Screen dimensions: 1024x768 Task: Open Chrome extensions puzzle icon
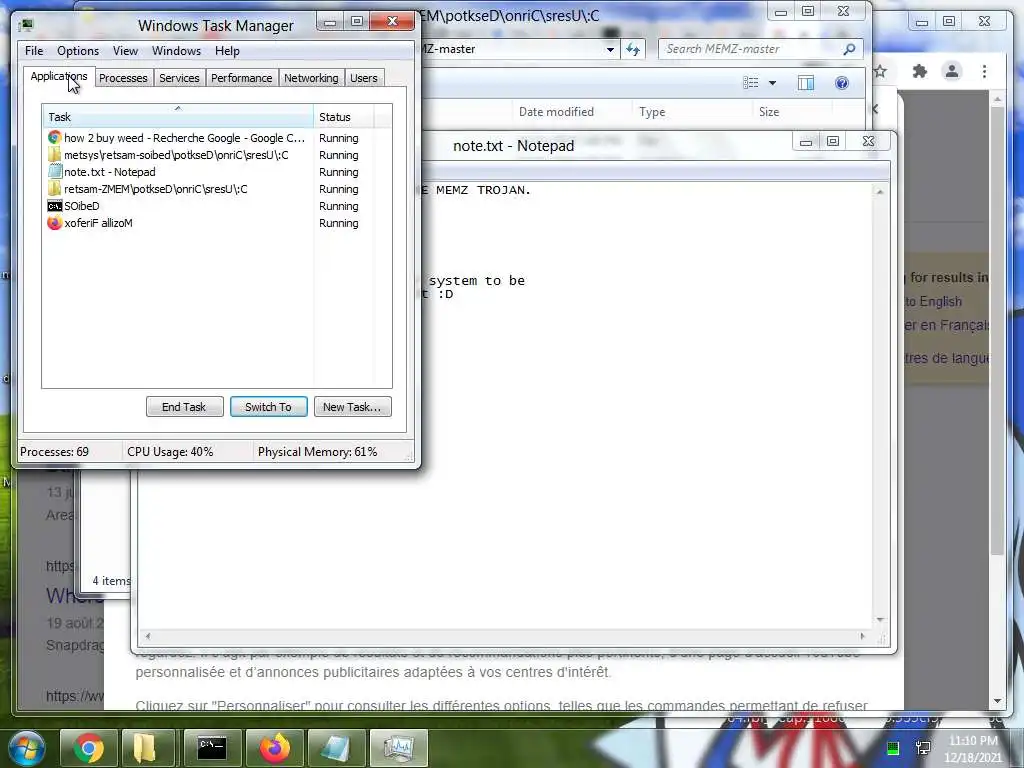point(920,71)
